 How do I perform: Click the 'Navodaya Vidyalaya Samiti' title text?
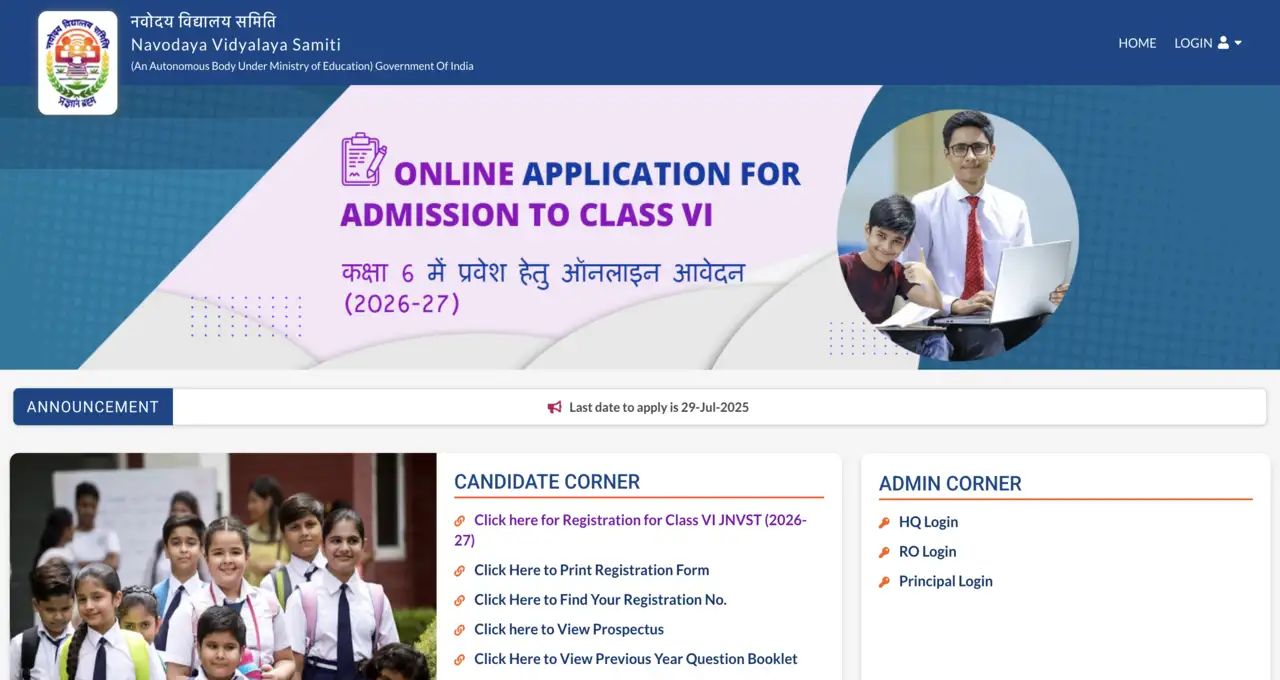pos(236,44)
